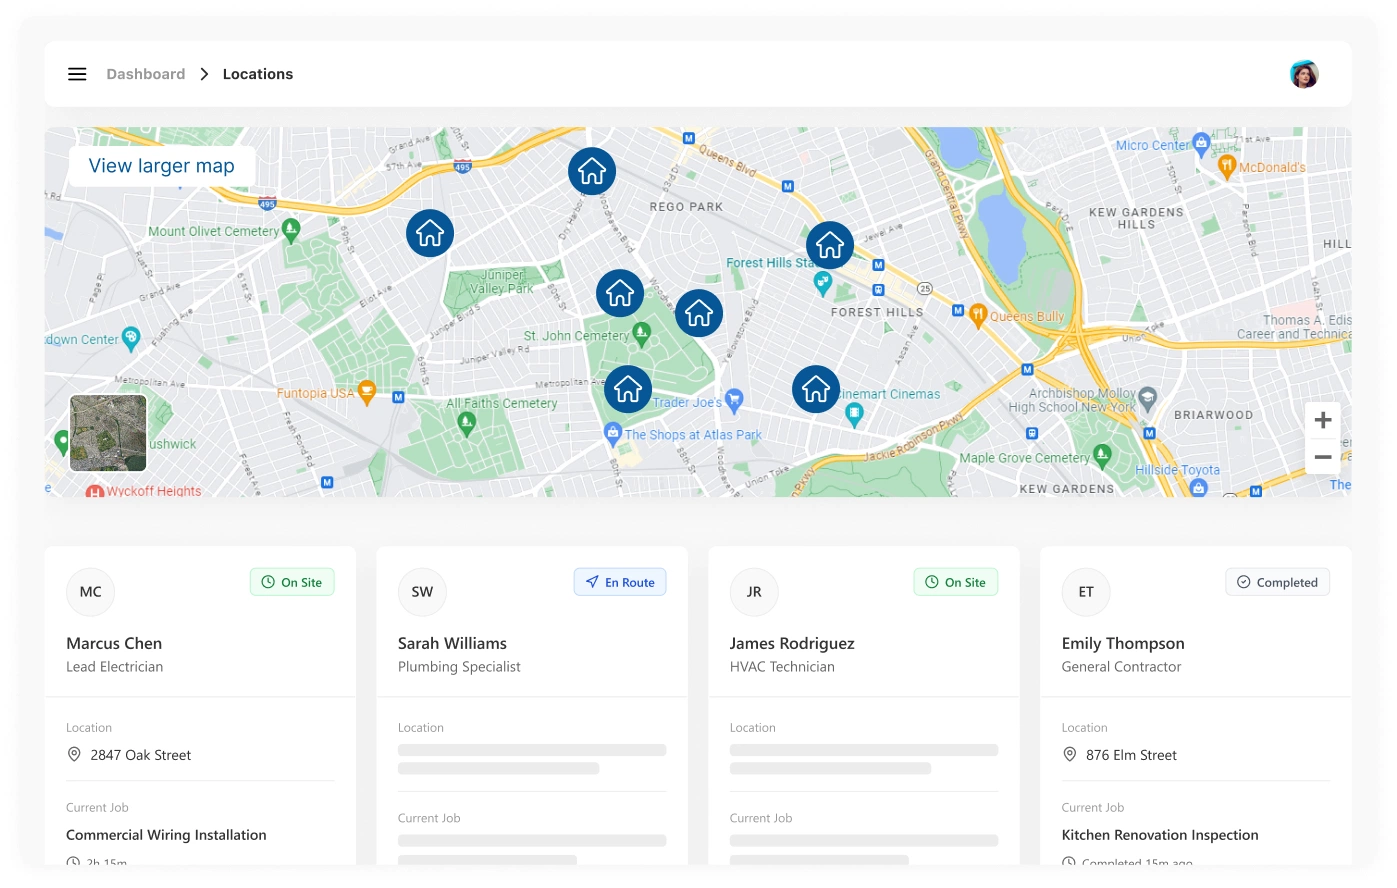
Task: Switch to satellite map view thumbnail
Action: 108,433
